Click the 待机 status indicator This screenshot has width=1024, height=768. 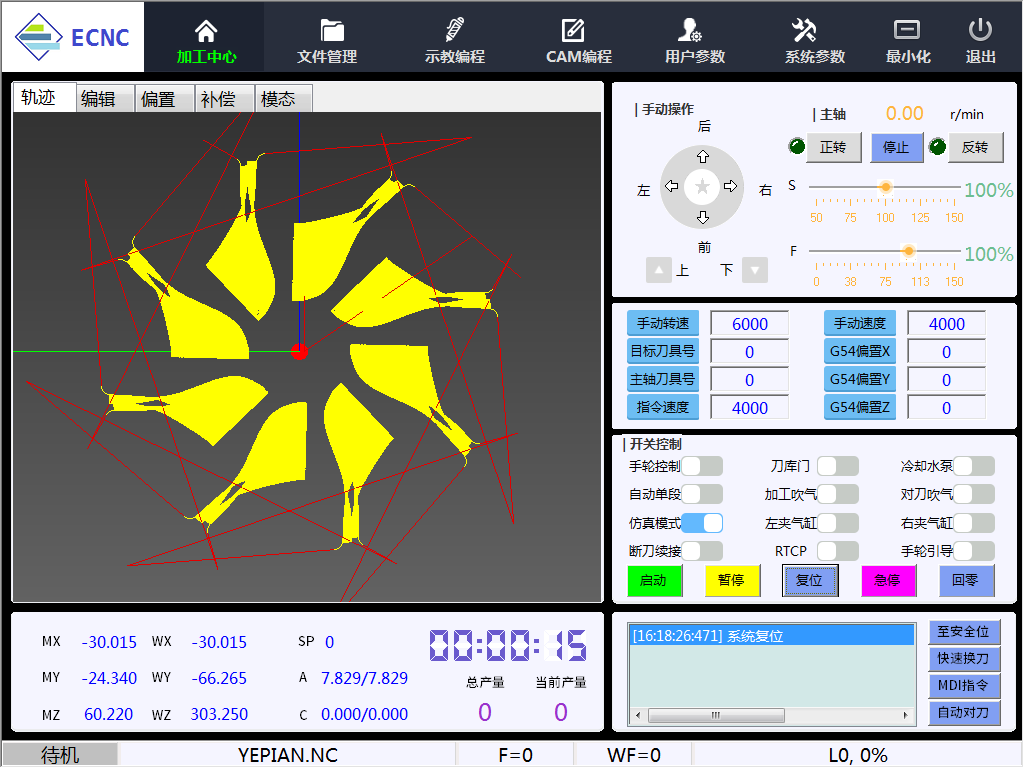point(60,755)
